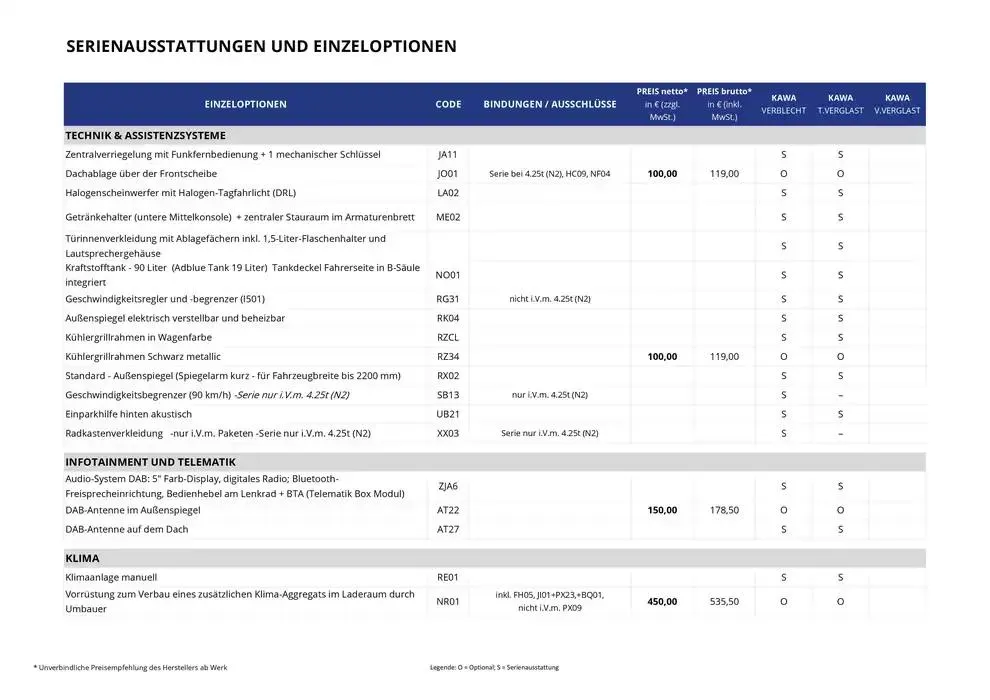The width and height of the screenshot is (990, 700).
Task: Select the EINZELOPTIONEN column header
Action: click(x=246, y=104)
